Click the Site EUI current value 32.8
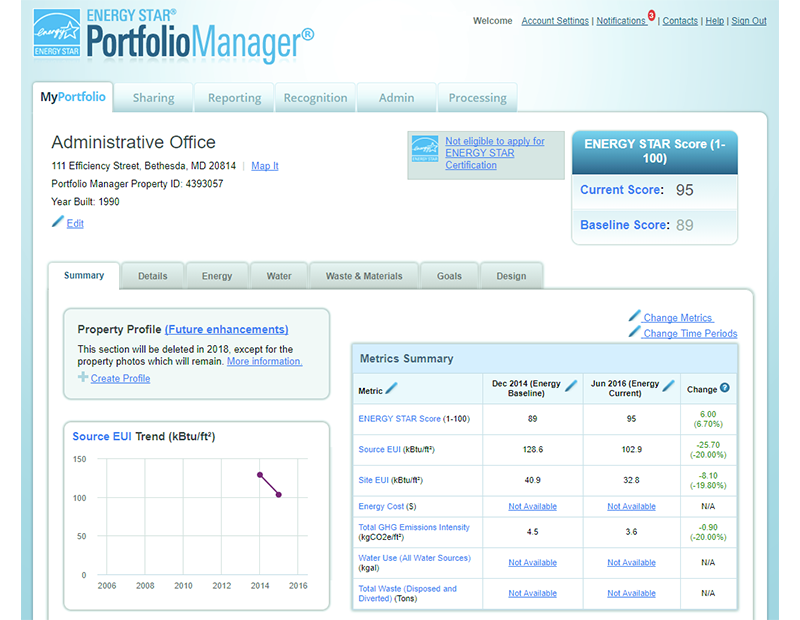800x620 pixels. point(631,480)
